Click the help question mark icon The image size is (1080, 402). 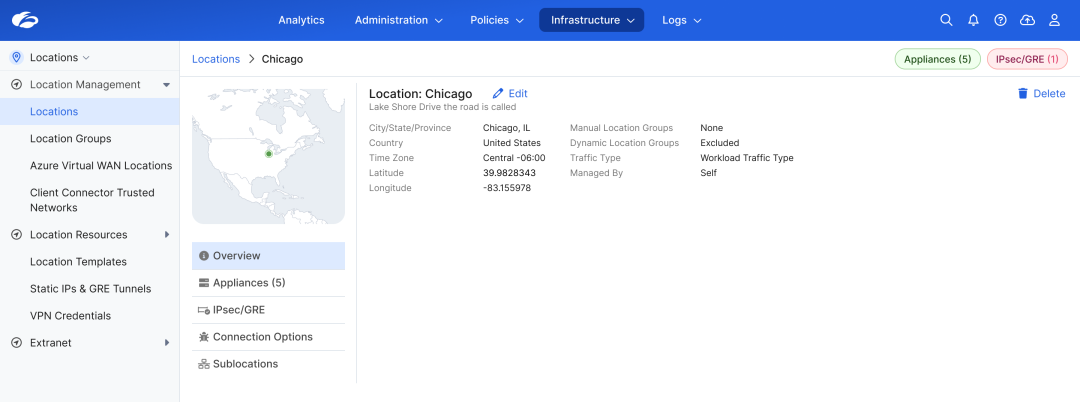coord(1000,20)
